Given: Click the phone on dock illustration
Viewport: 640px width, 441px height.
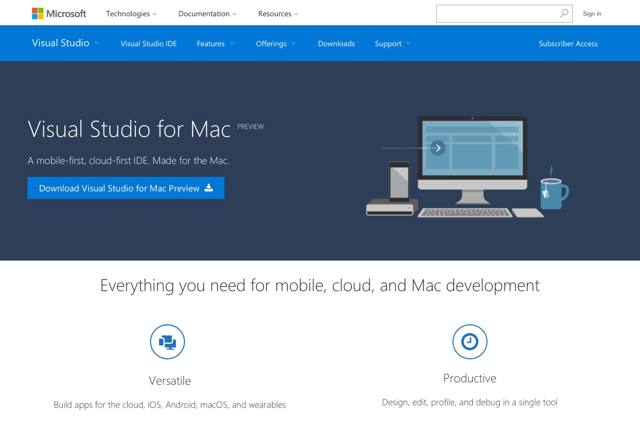Looking at the screenshot, I should point(399,182).
